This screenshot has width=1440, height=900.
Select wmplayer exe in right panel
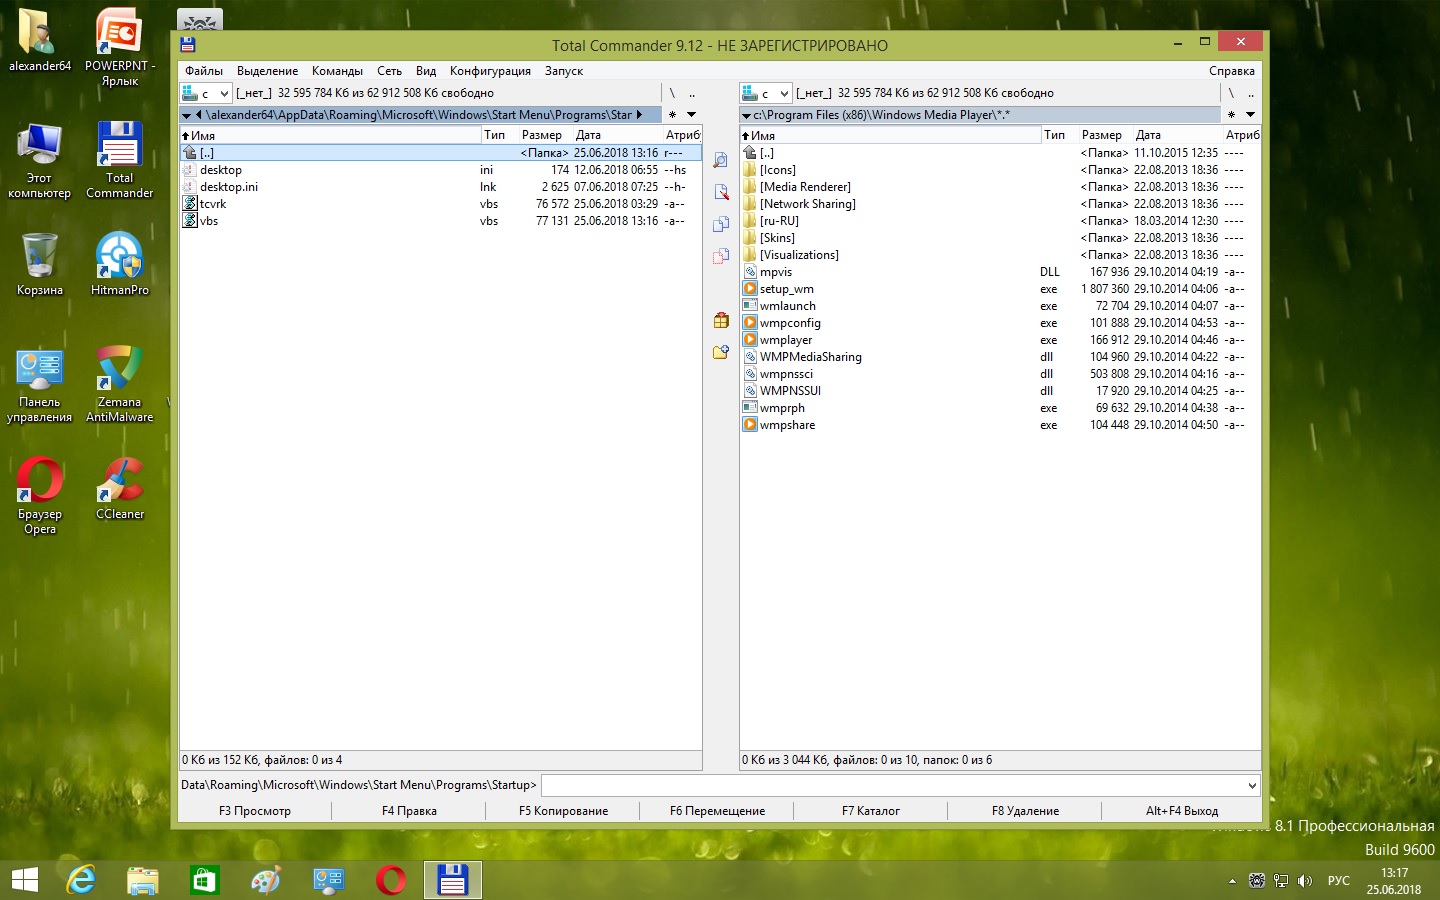tap(786, 340)
